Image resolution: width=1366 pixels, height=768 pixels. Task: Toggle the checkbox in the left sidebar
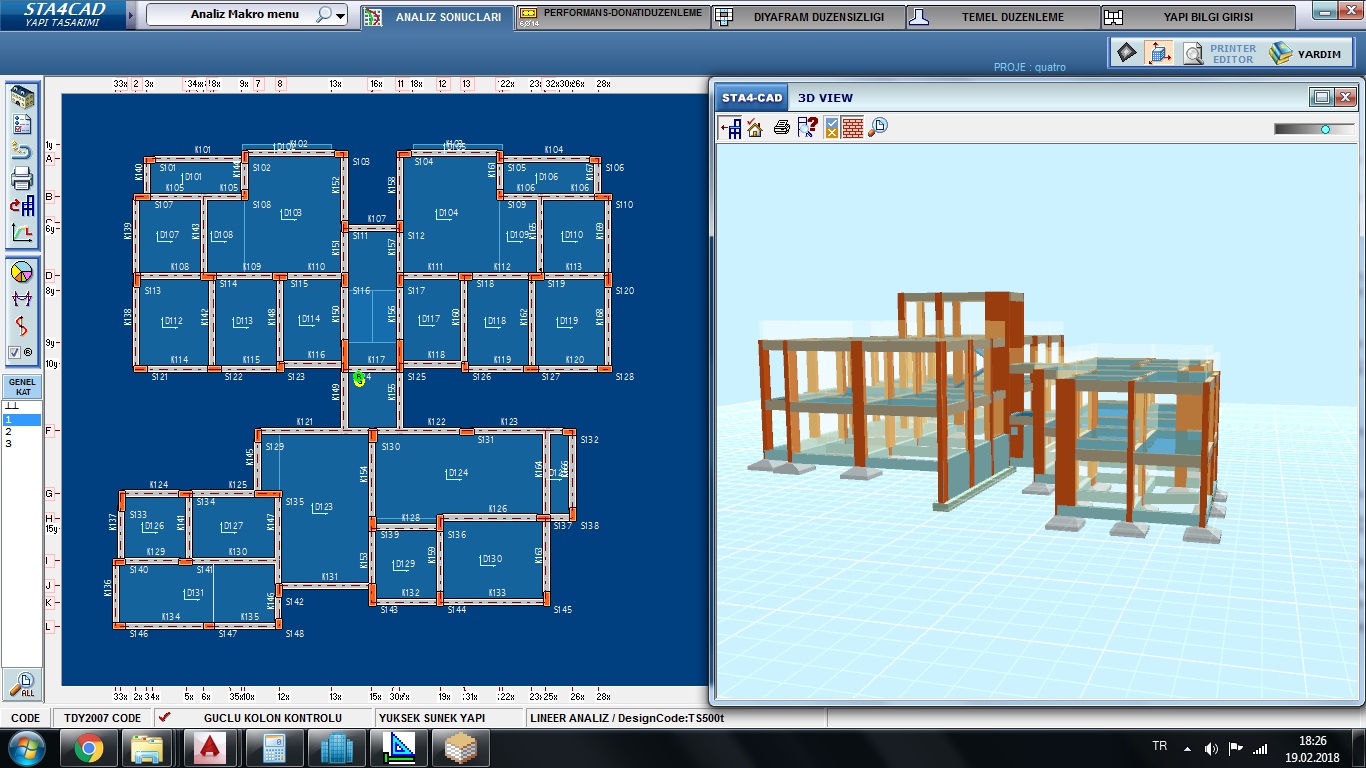click(14, 352)
